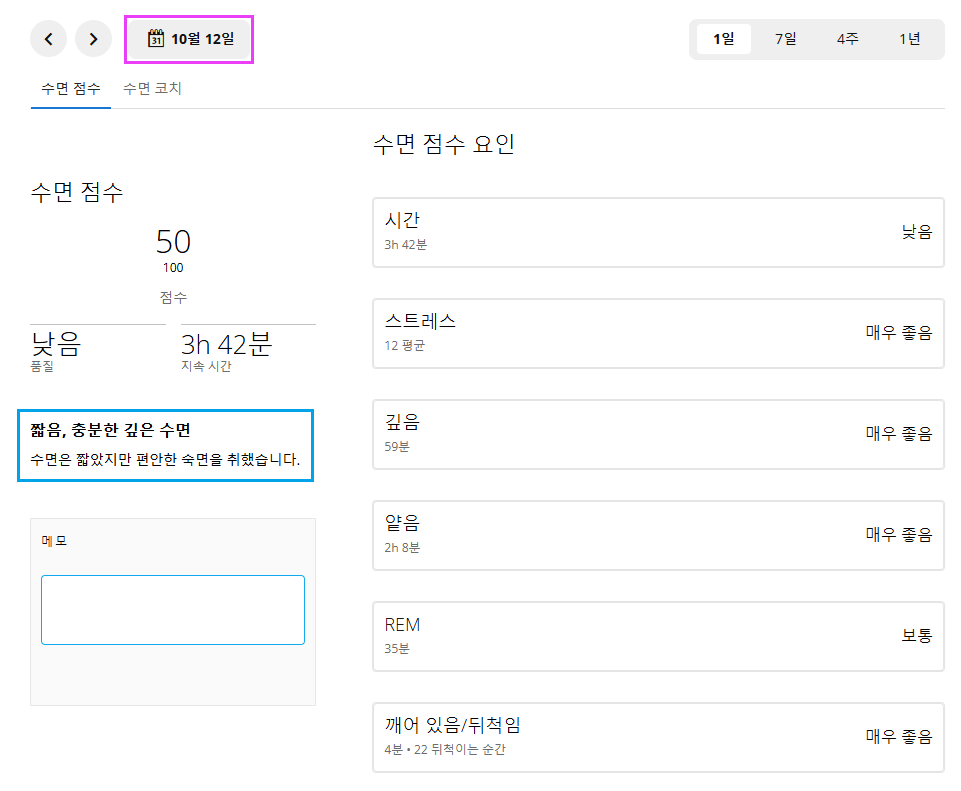Screen dimensions: 961x791
Task: Click the 낮음 rating on 시간 card
Action: coord(917,232)
